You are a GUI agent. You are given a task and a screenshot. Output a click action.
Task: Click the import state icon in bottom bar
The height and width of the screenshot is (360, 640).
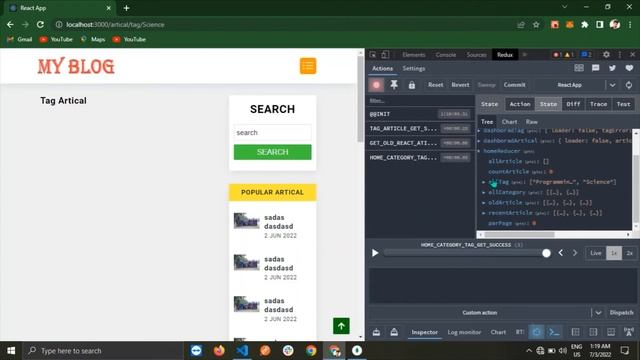point(376,332)
